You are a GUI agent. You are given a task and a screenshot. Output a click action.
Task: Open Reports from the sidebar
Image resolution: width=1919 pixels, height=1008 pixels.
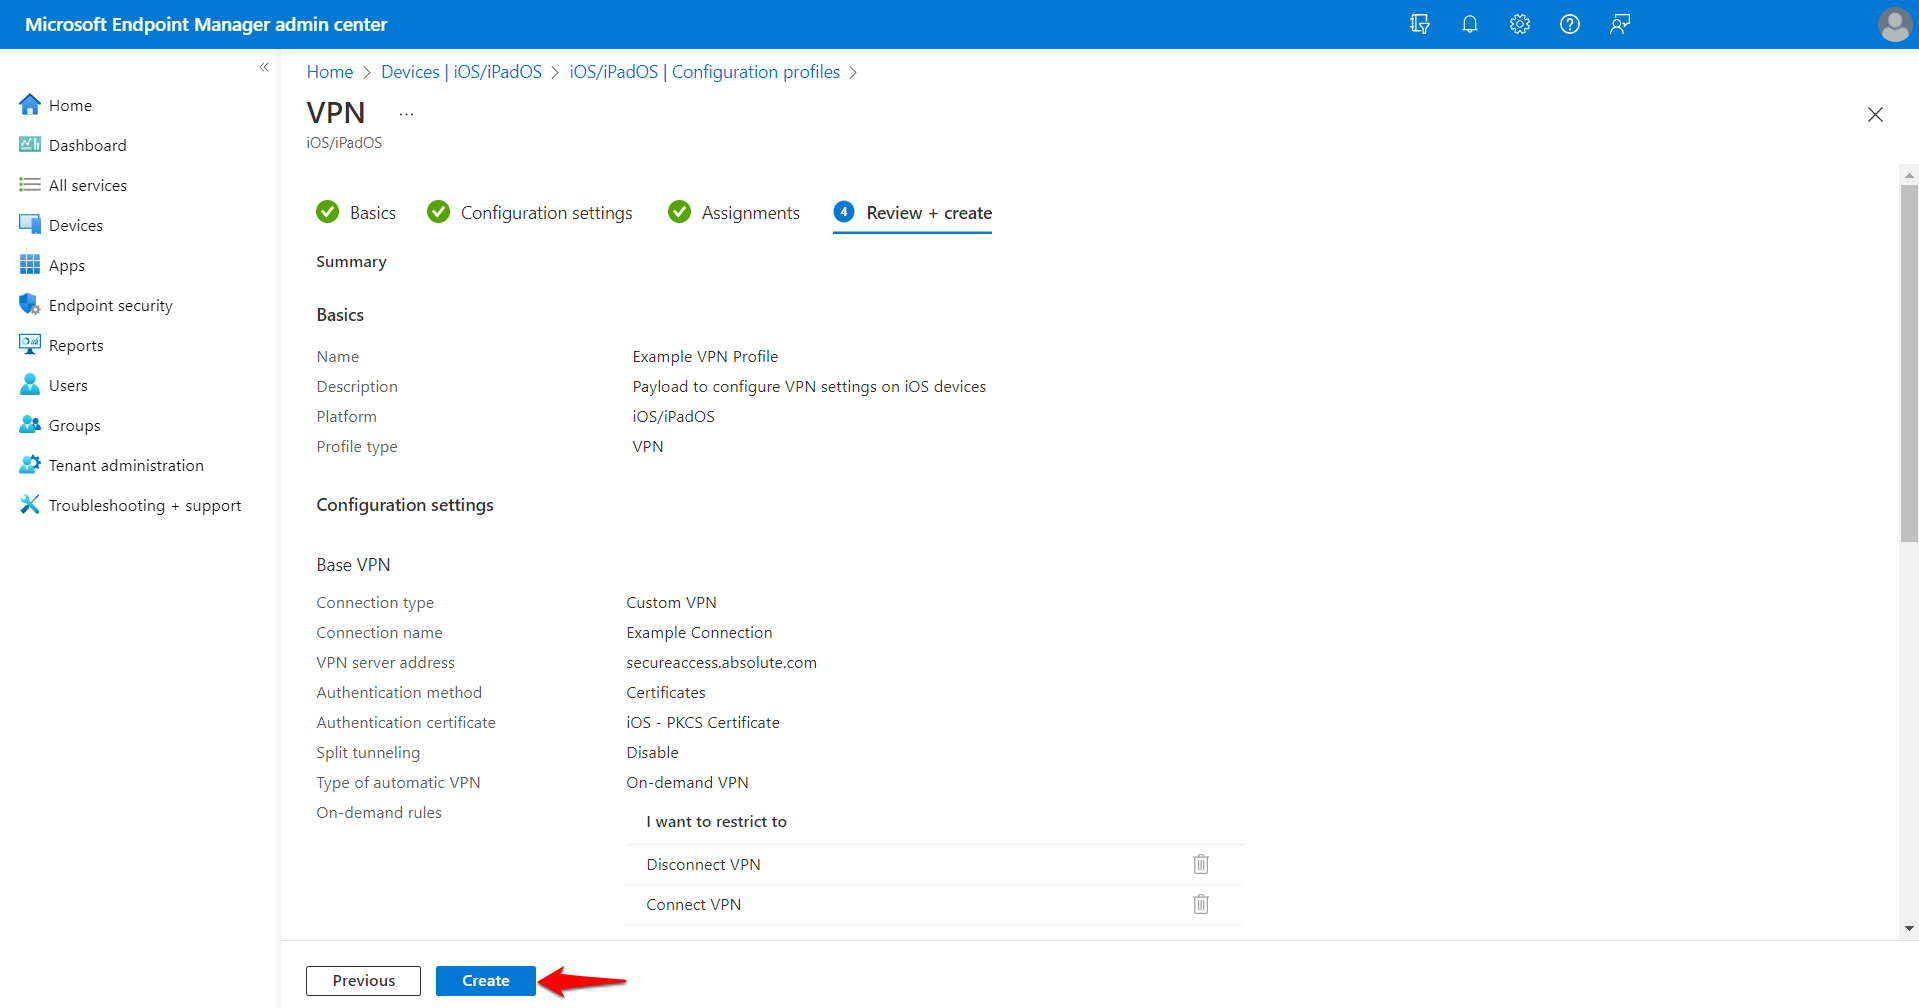click(x=75, y=344)
